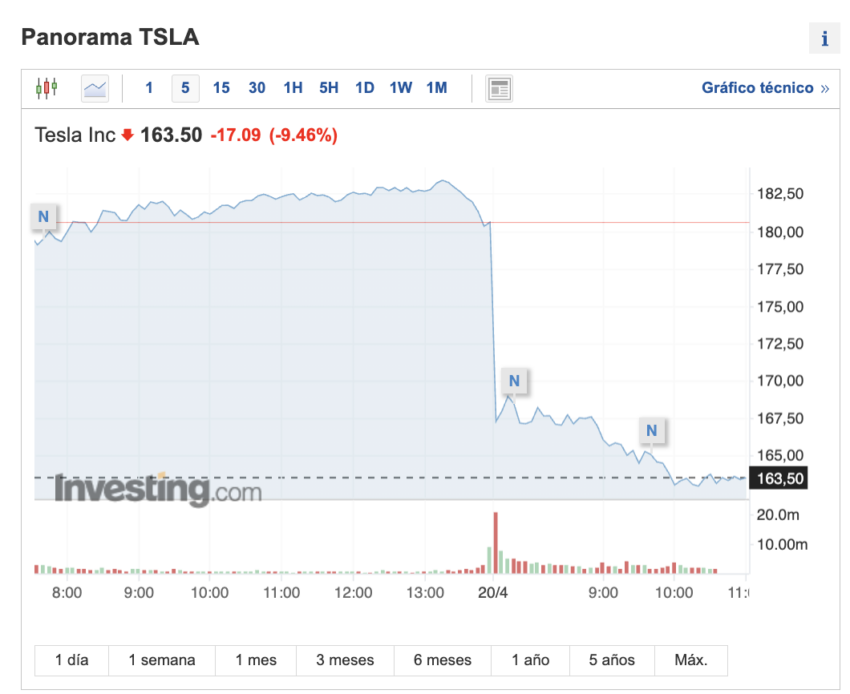Switch to candlestick chart type
Viewport: 850px width, 694px height.
click(x=47, y=88)
